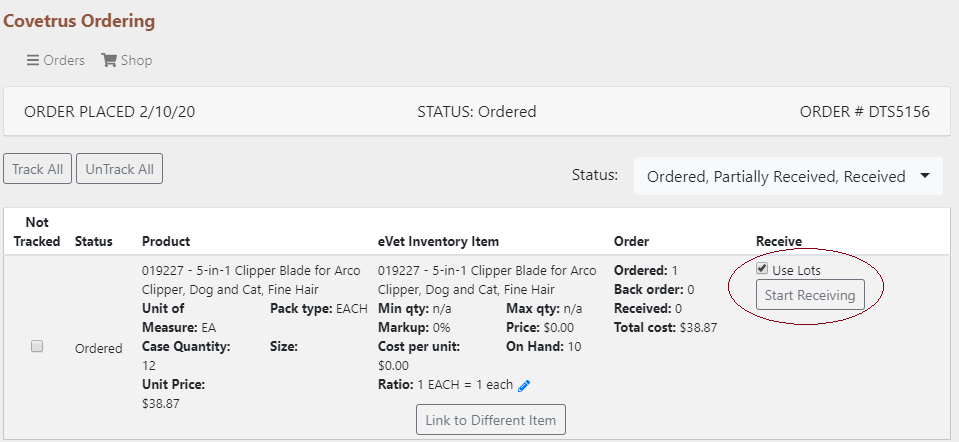Click the UnTrack All button

click(119, 169)
